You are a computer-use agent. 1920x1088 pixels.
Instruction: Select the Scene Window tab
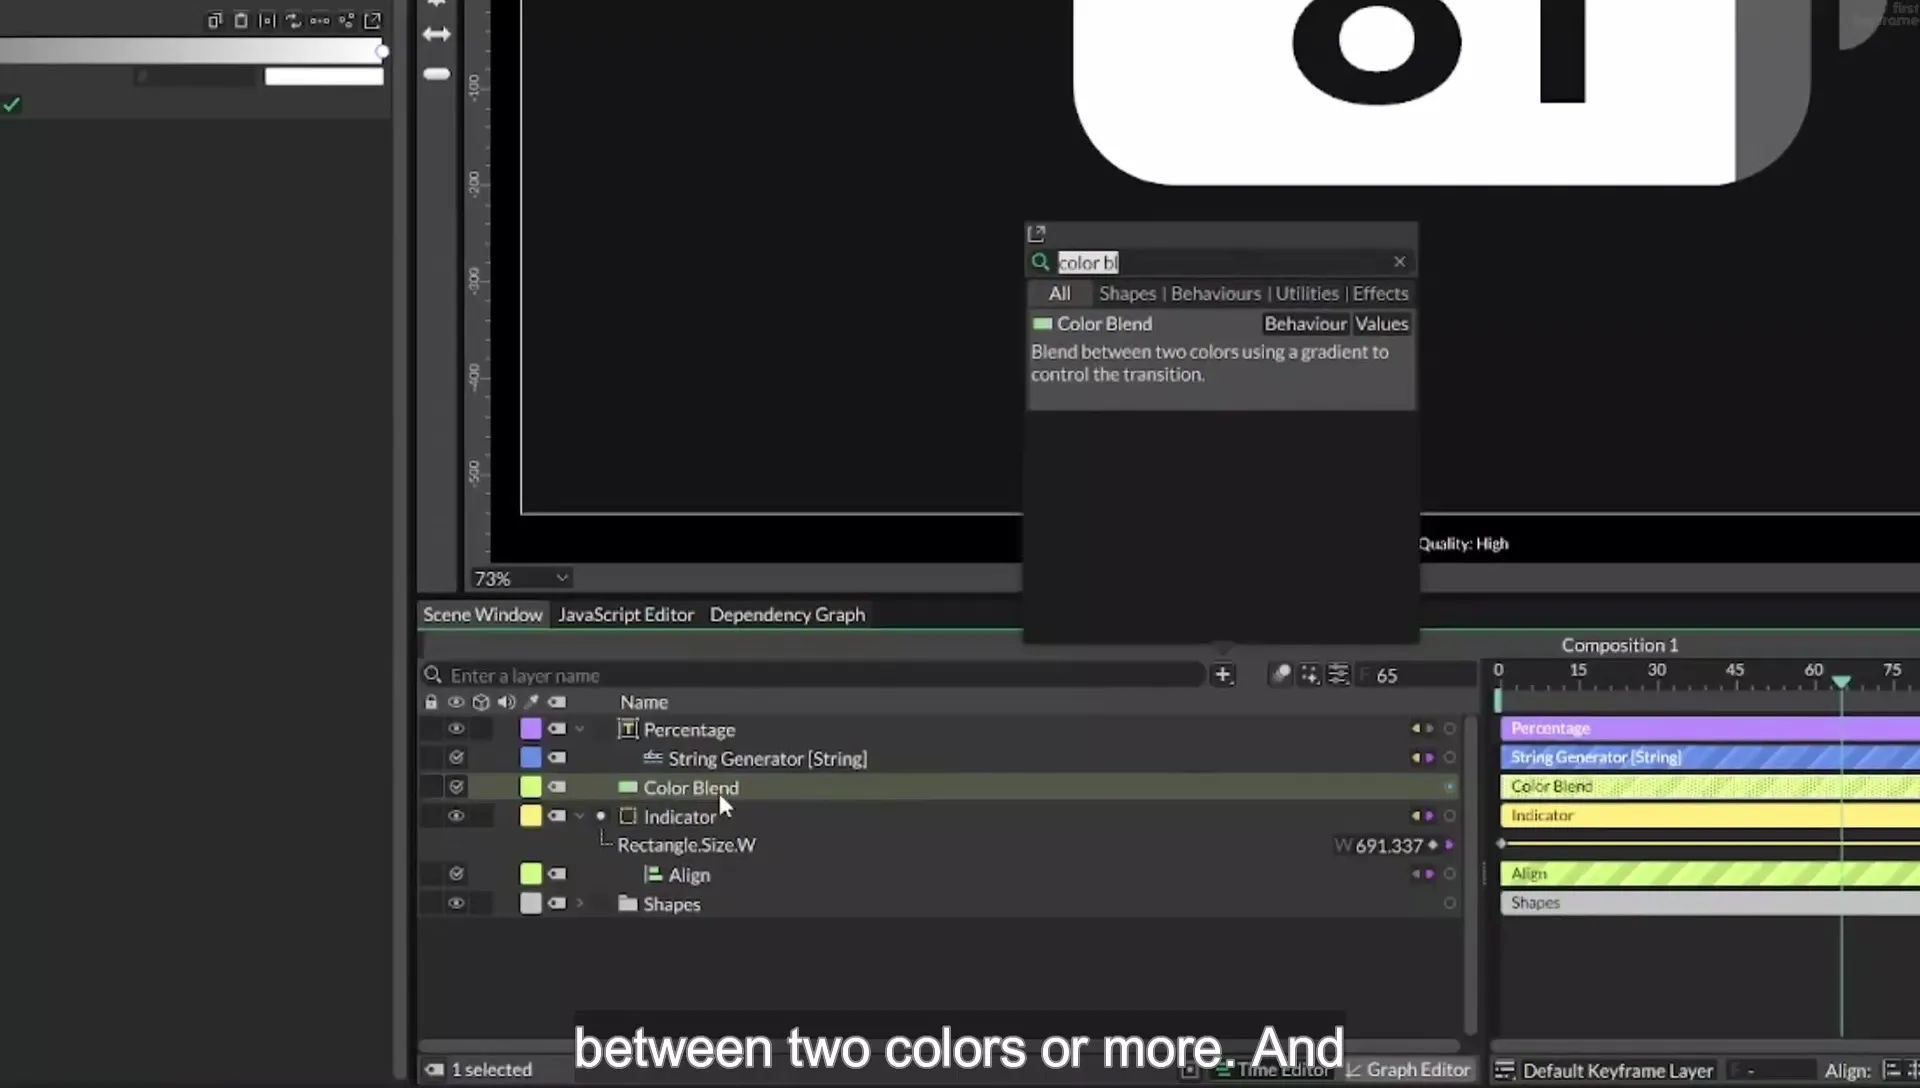pyautogui.click(x=482, y=614)
